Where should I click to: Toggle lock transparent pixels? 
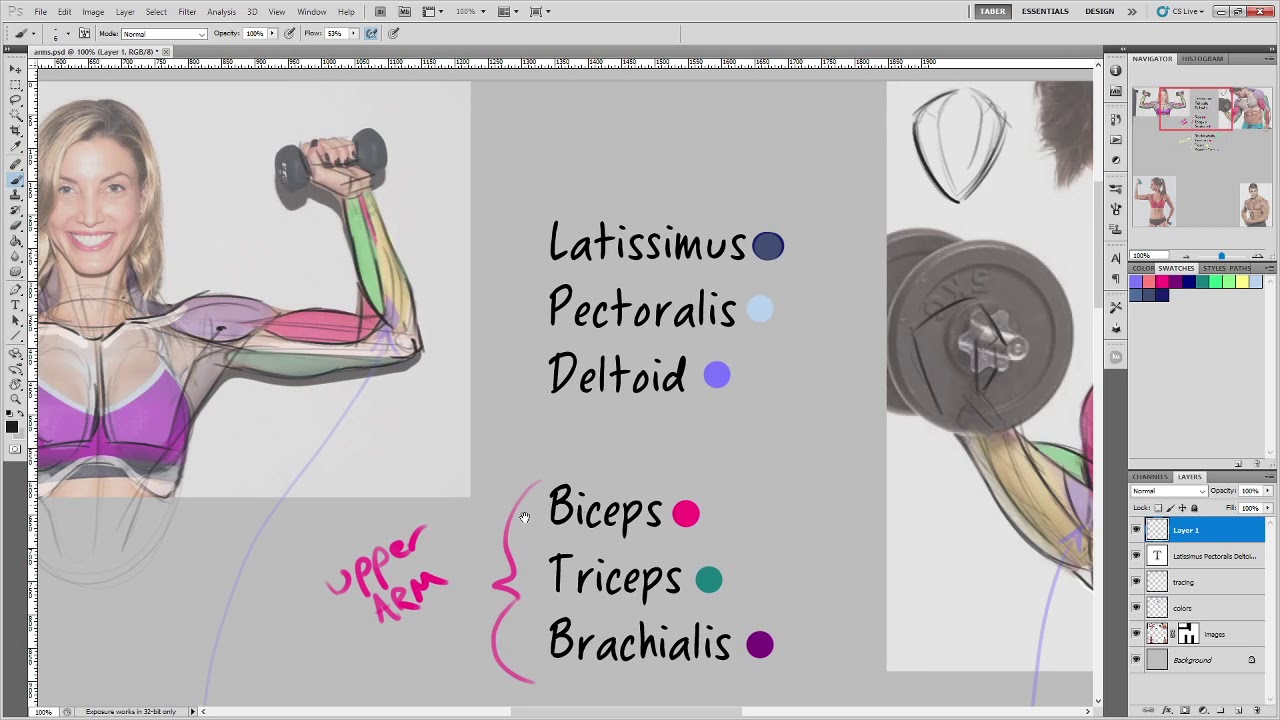[x=1158, y=508]
